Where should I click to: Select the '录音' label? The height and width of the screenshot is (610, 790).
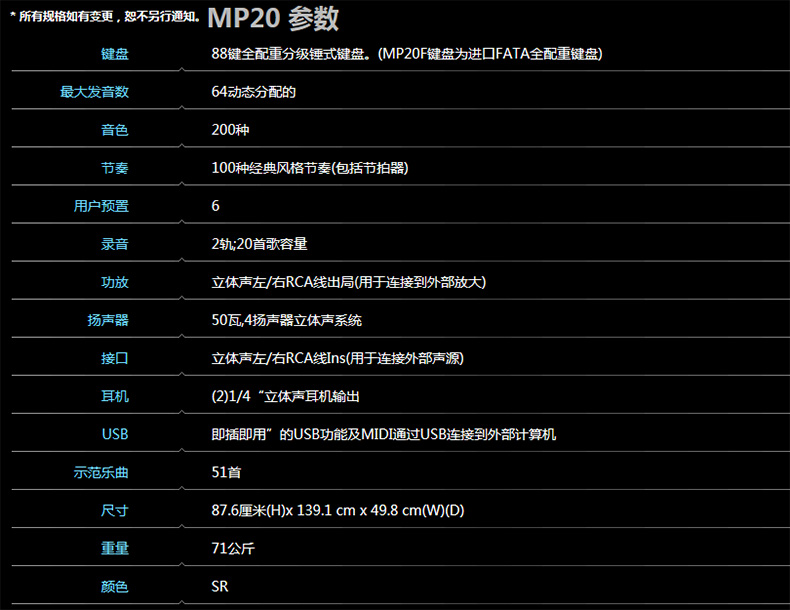coord(115,244)
